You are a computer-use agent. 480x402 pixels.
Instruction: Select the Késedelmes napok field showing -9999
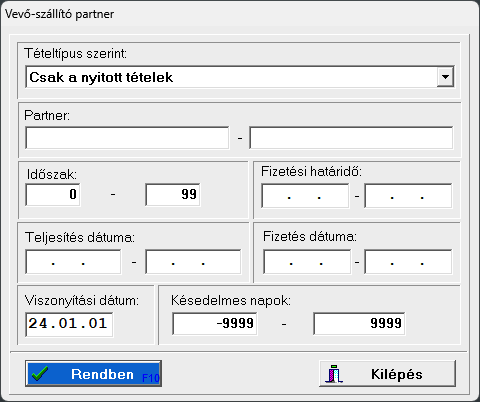point(215,323)
